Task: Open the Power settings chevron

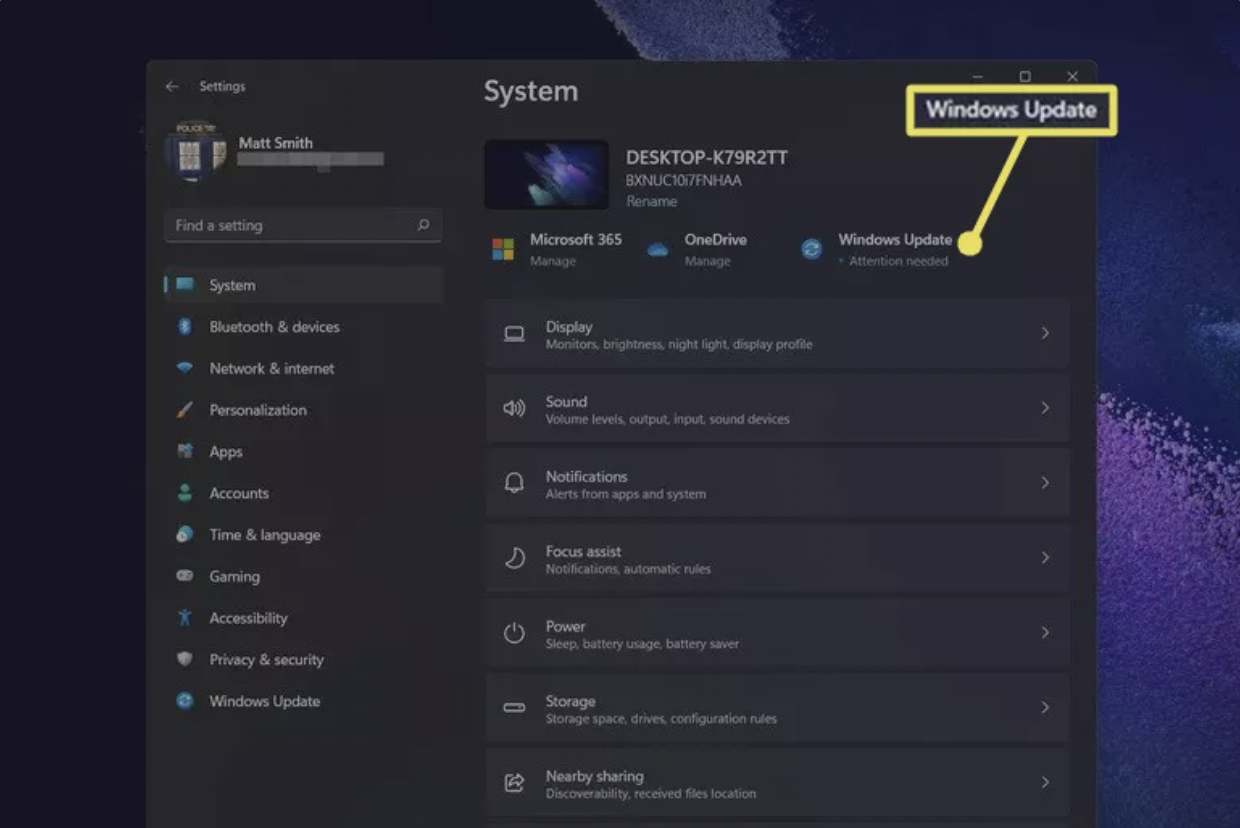Action: 1046,633
